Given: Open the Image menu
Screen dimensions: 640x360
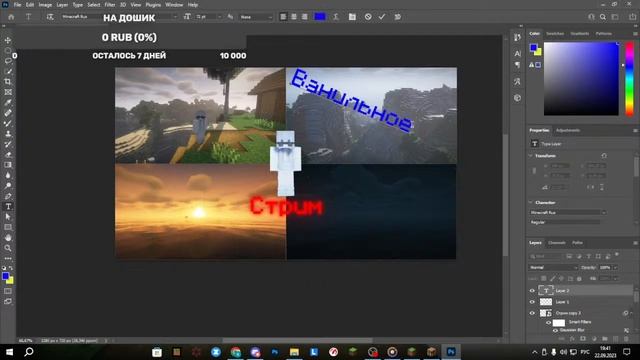Looking at the screenshot, I should click(x=45, y=5).
